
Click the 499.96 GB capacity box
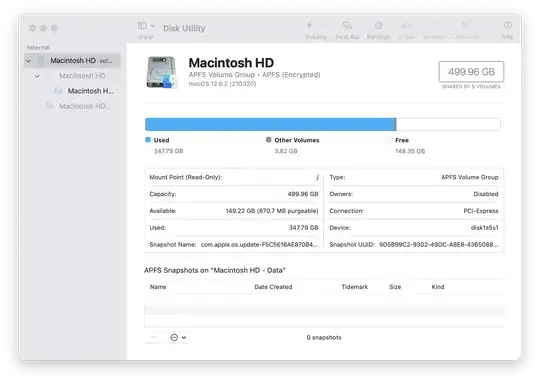[471, 72]
